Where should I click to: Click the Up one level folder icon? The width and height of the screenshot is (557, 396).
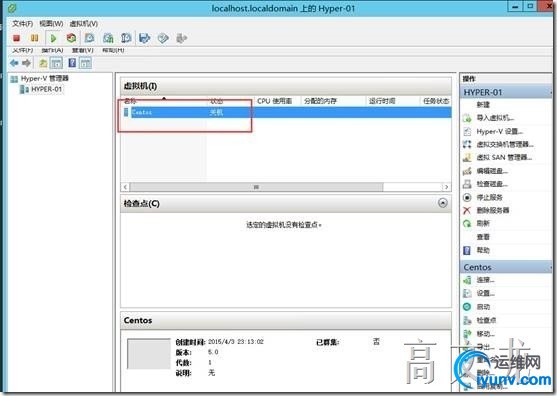point(43,63)
